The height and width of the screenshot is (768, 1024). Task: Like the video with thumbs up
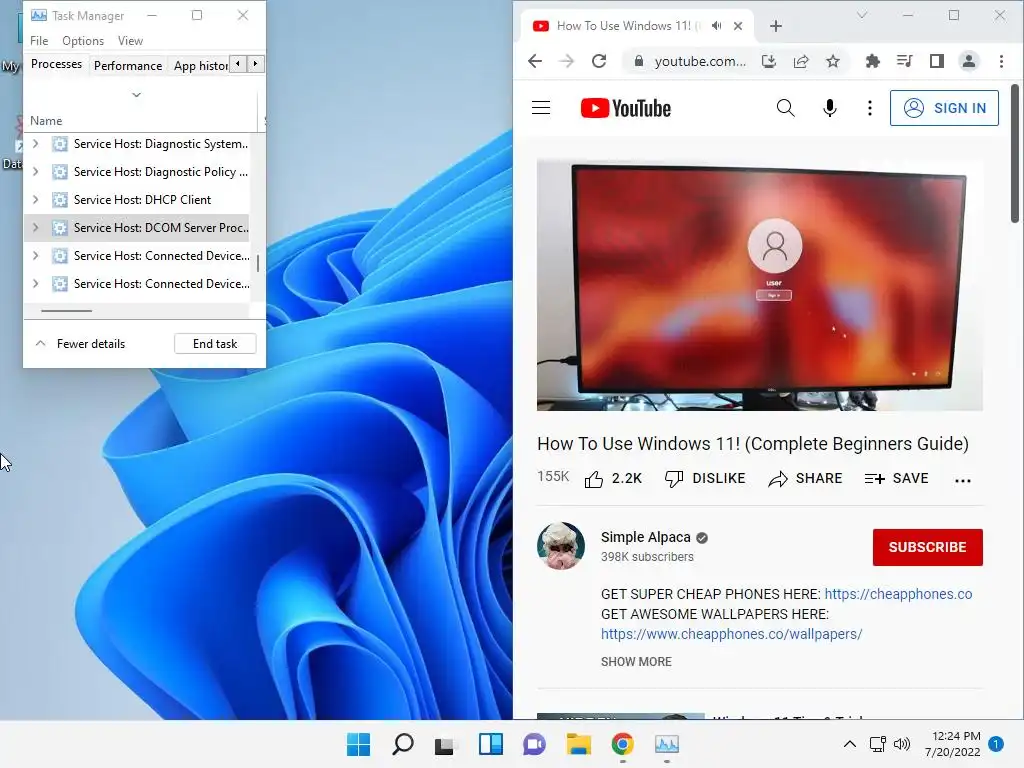point(613,479)
